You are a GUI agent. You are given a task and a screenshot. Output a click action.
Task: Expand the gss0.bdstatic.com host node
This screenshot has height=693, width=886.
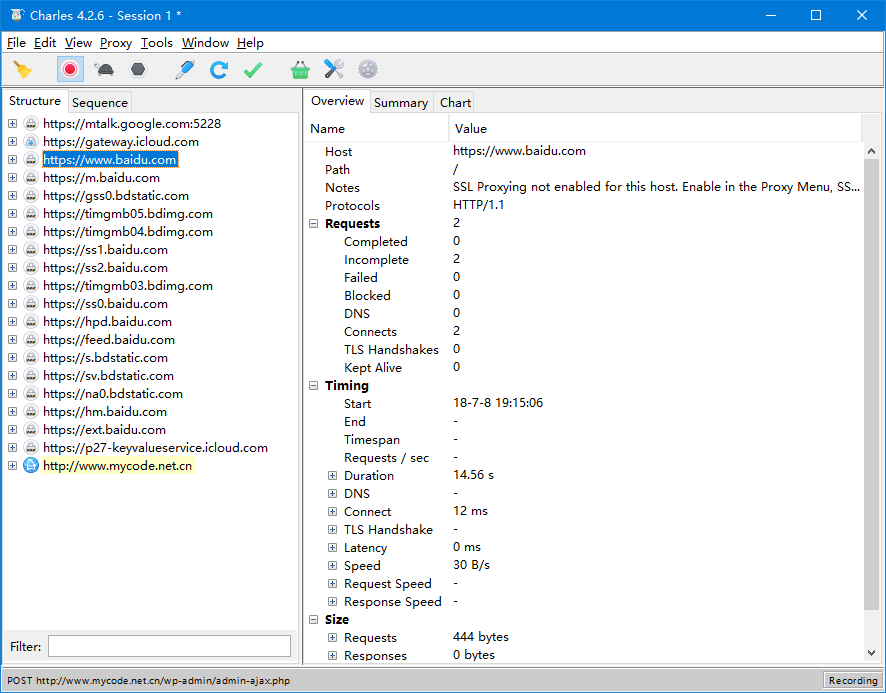click(x=12, y=196)
